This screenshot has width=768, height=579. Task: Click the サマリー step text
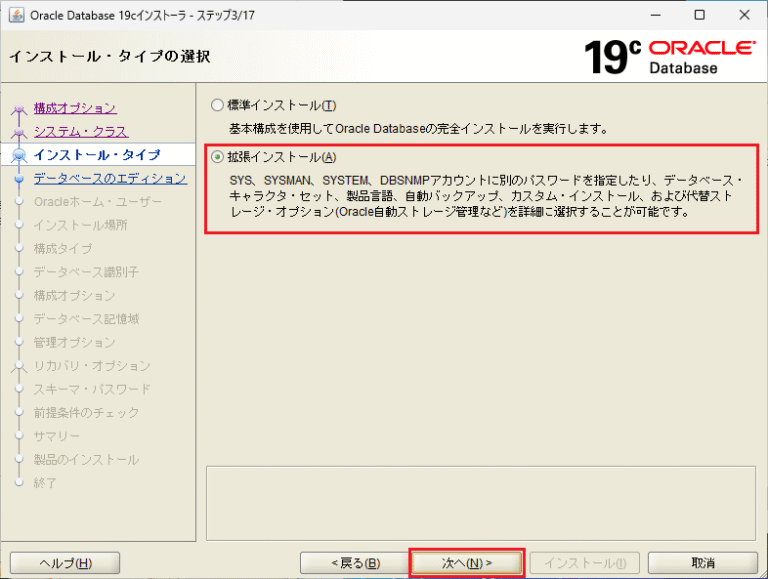(x=57, y=436)
